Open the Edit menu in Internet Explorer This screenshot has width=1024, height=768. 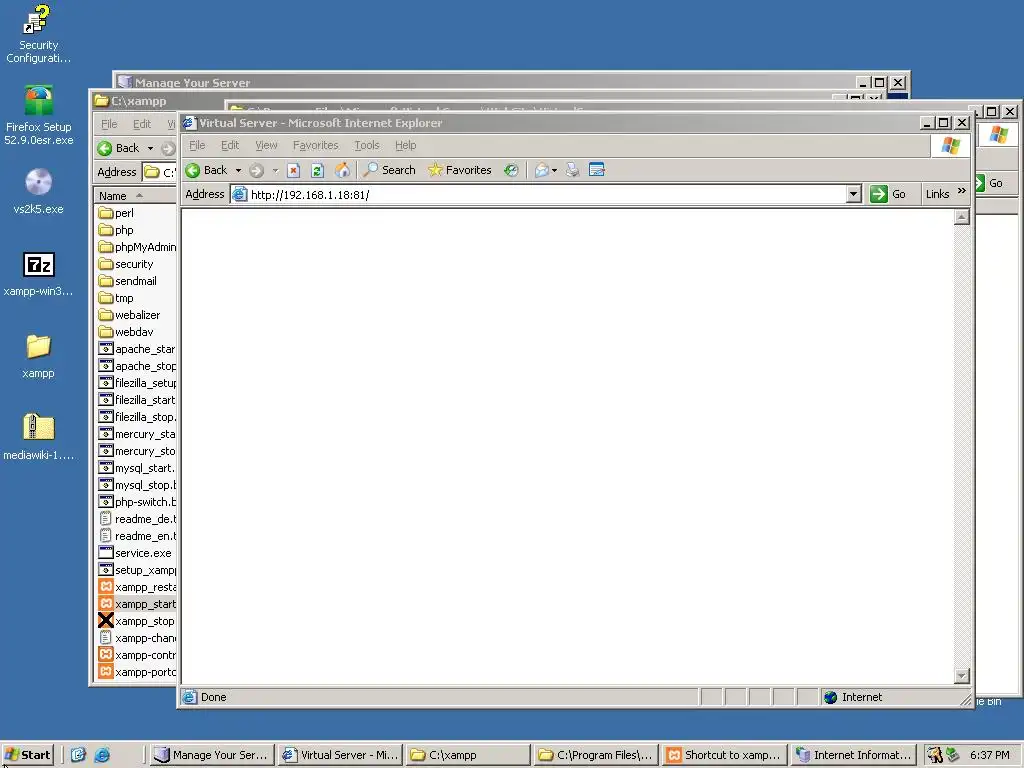click(x=230, y=146)
